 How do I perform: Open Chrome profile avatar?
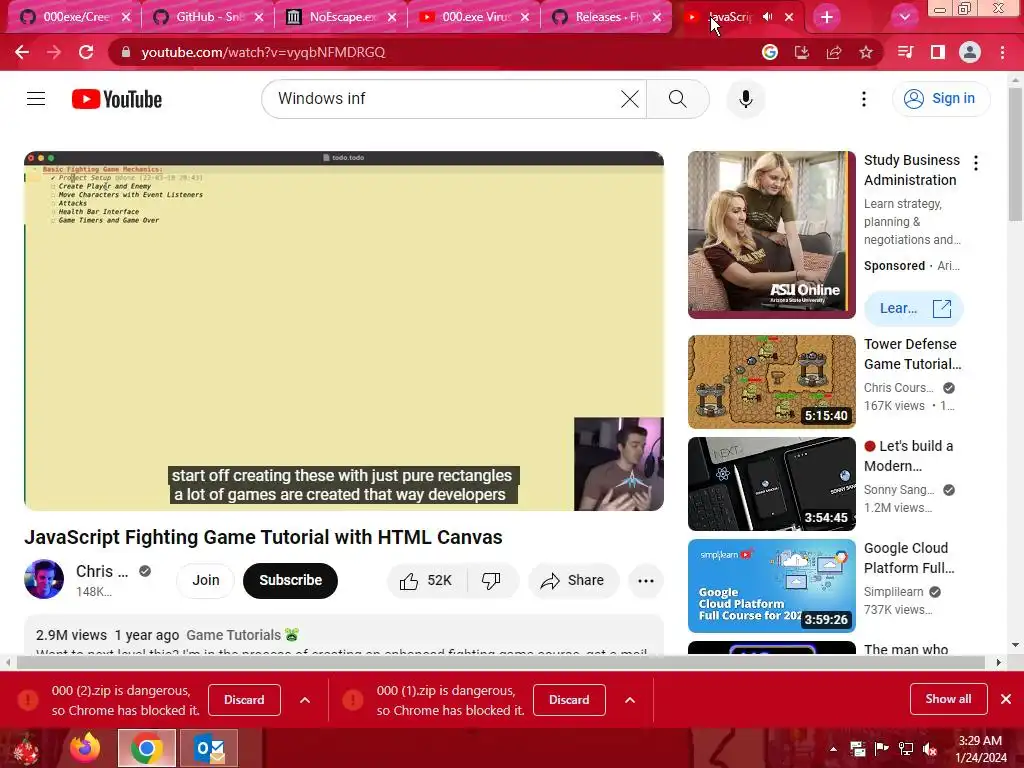click(x=970, y=52)
